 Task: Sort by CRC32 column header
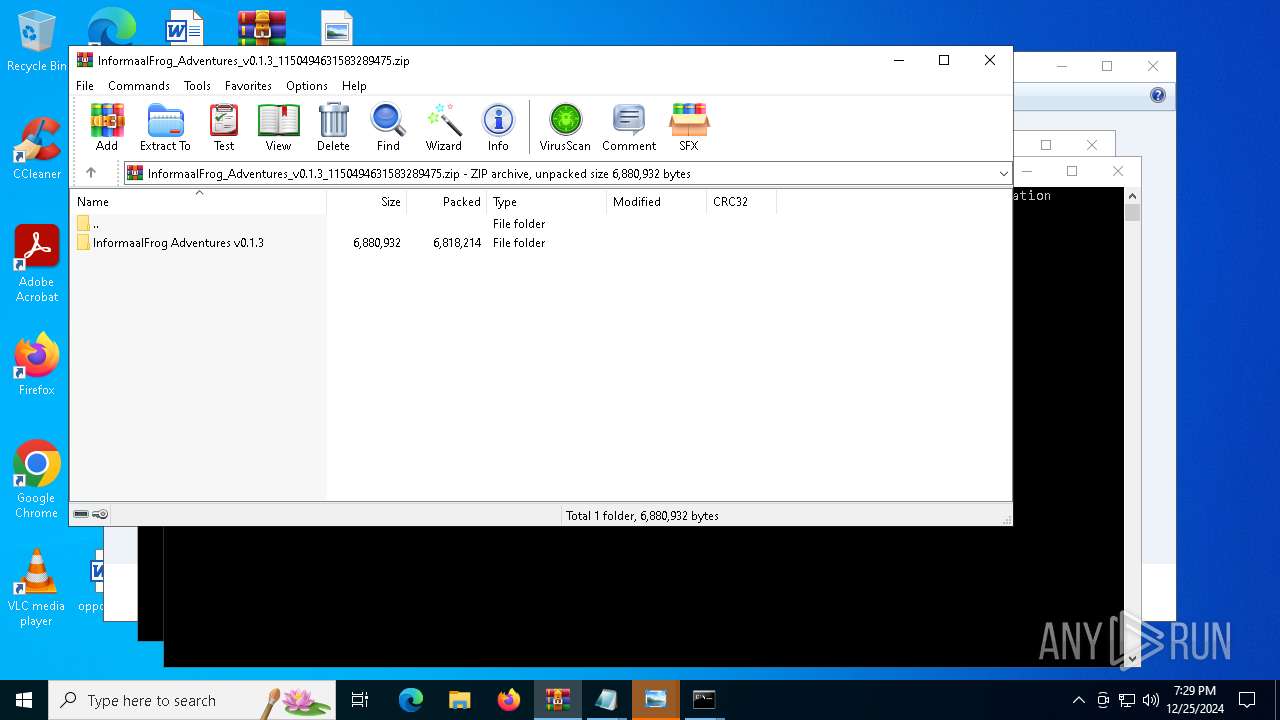pyautogui.click(x=742, y=202)
